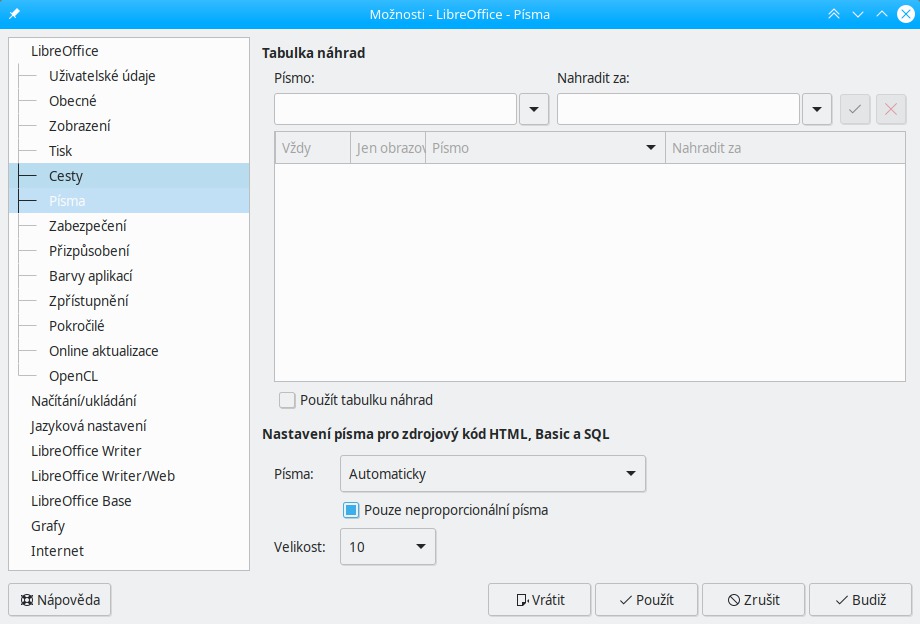Select 'Cesty' in the options tree
The height and width of the screenshot is (624, 920).
tap(129, 176)
